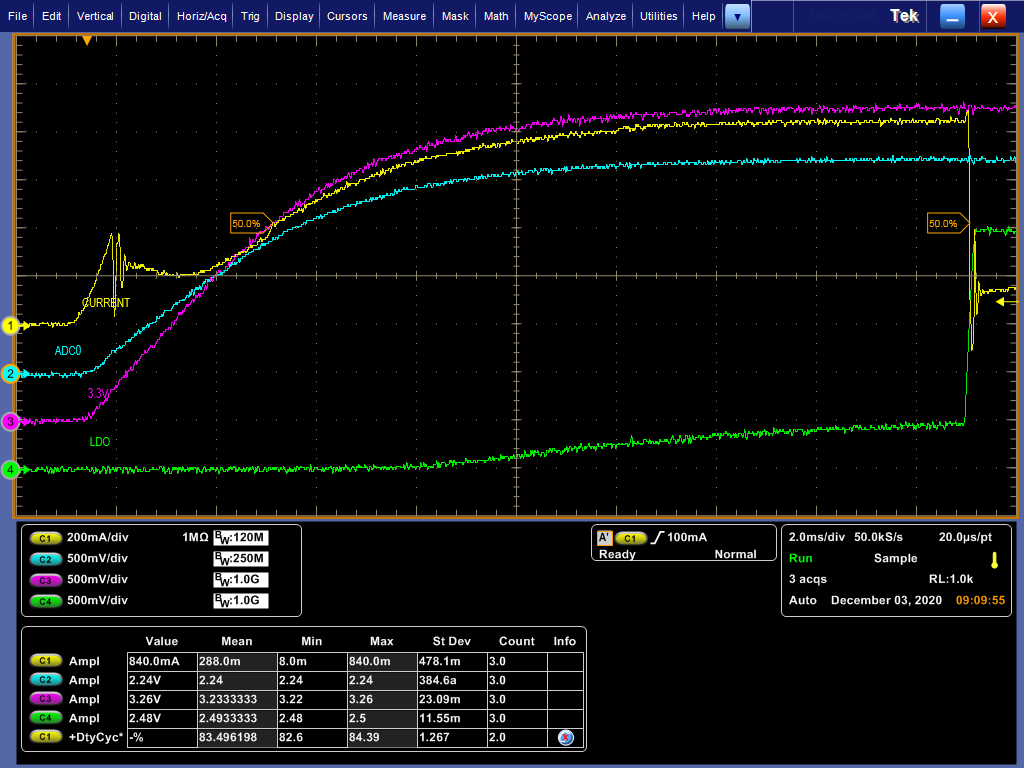Open the Horiz/Acq menu

(x=202, y=16)
